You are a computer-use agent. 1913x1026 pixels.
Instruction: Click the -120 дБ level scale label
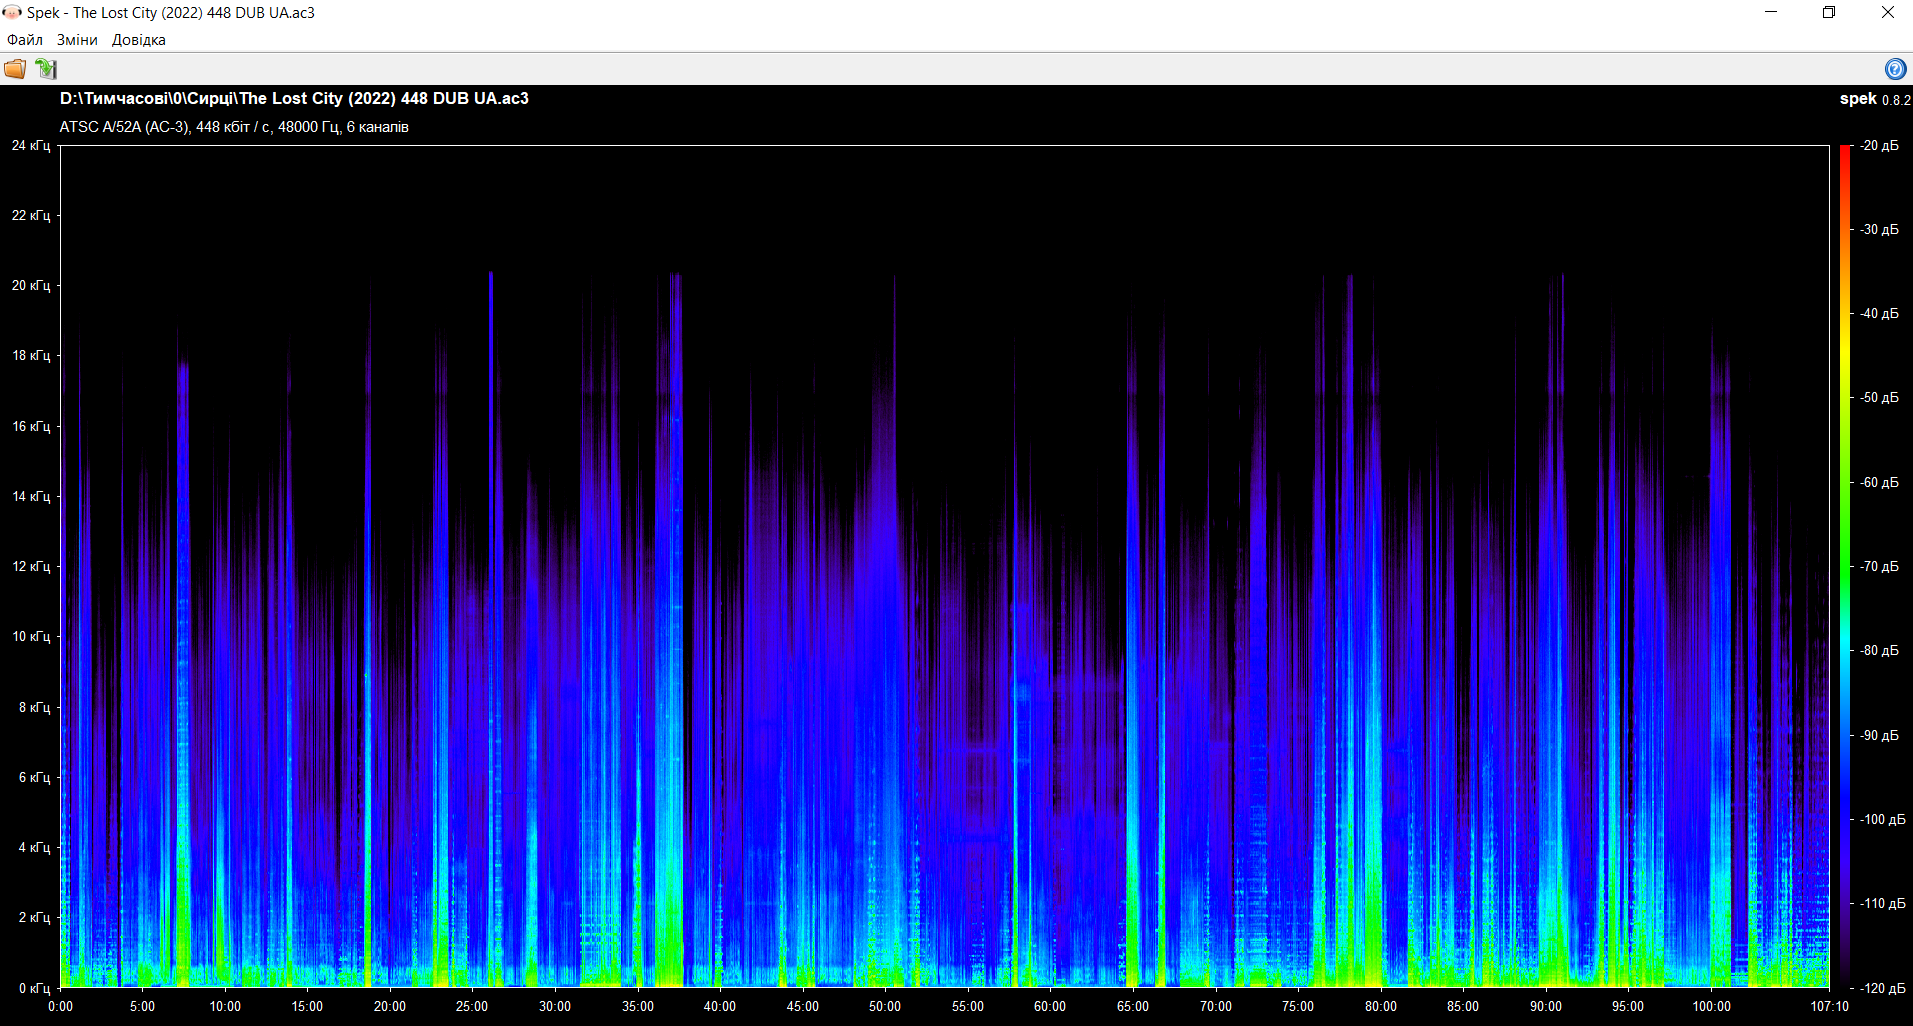click(x=1883, y=988)
